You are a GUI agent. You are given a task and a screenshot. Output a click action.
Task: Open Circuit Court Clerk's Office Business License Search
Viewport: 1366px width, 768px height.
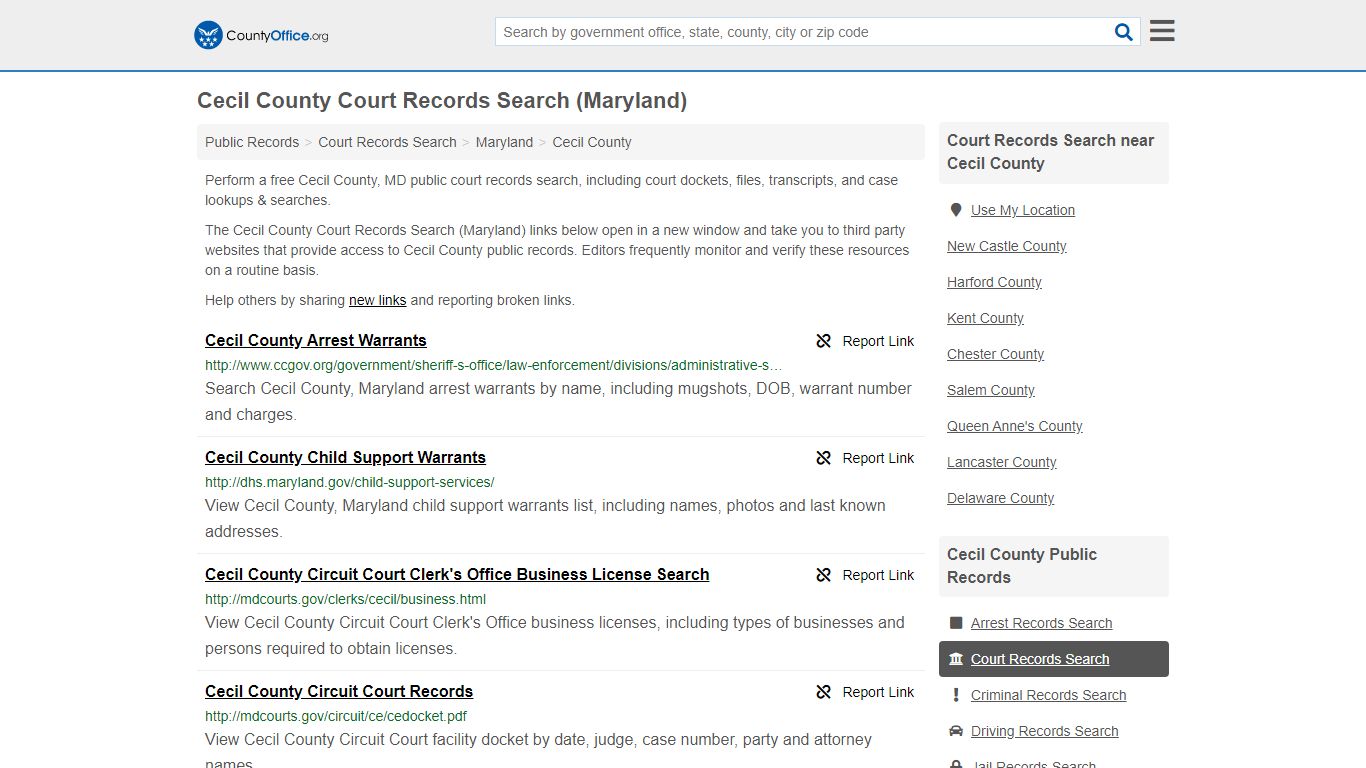[x=457, y=574]
